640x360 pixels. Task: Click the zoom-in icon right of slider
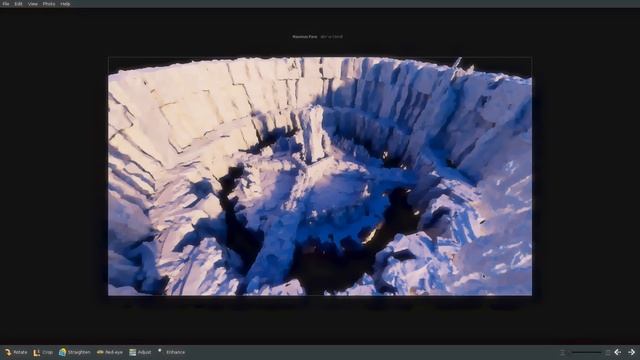point(607,352)
